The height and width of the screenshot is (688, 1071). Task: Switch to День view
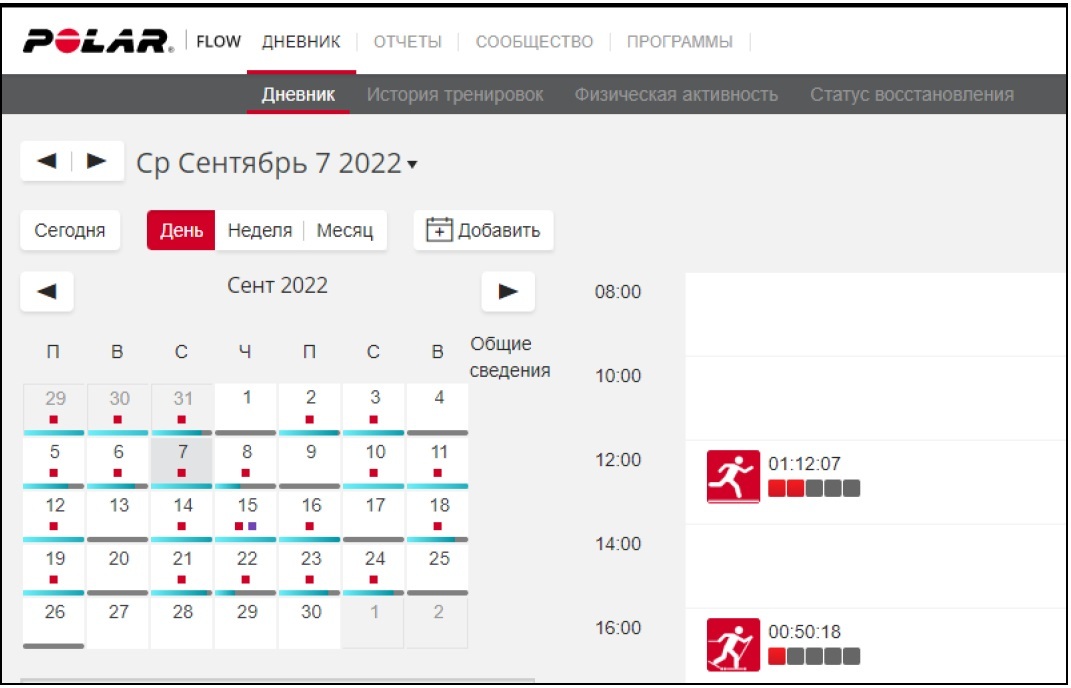[x=181, y=230]
